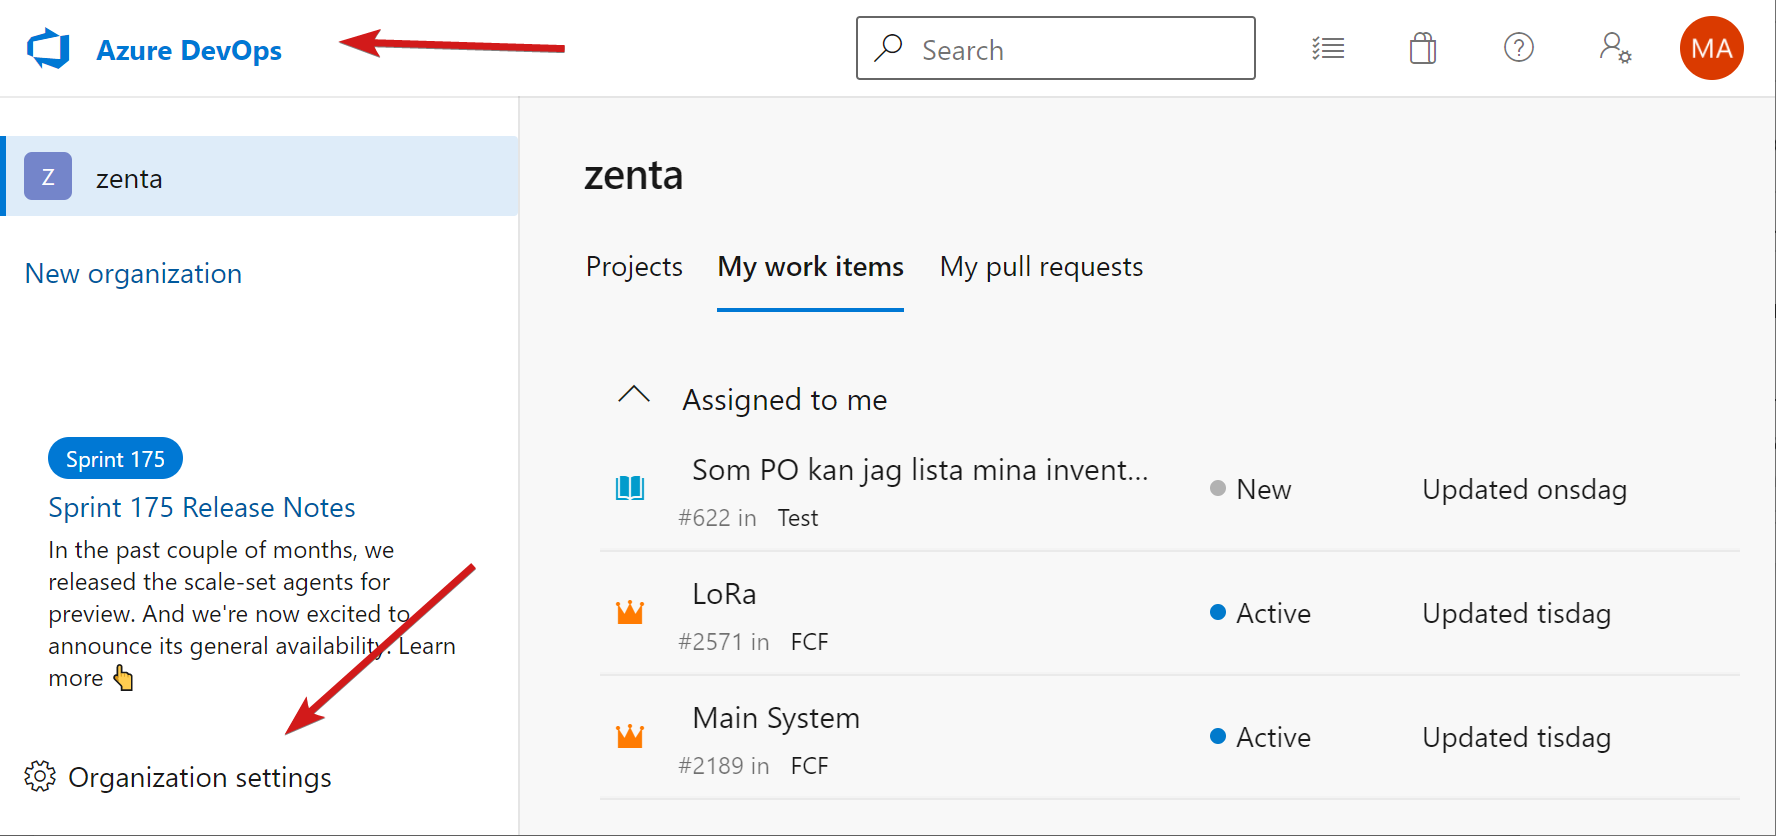Open the LoRa work item
The width and height of the screenshot is (1776, 836).
(x=724, y=594)
